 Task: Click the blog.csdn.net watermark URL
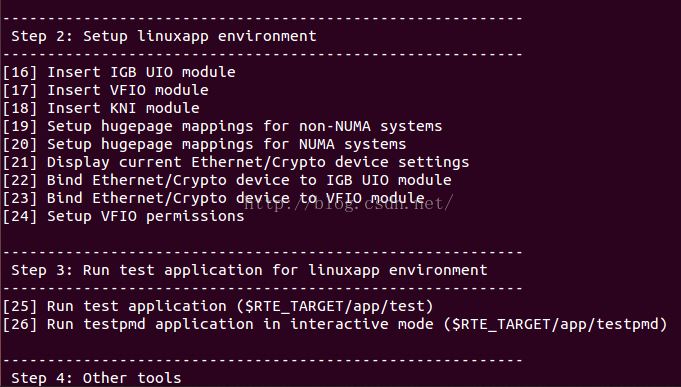click(349, 203)
